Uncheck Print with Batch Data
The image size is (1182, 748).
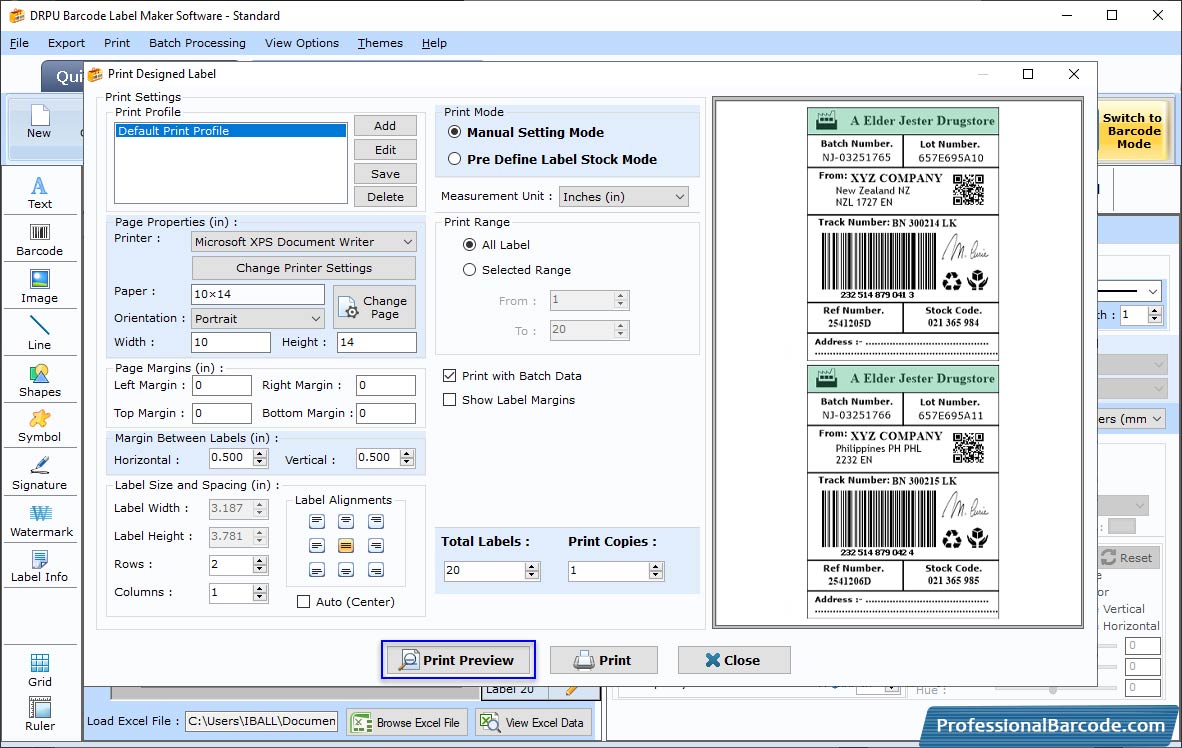[449, 376]
